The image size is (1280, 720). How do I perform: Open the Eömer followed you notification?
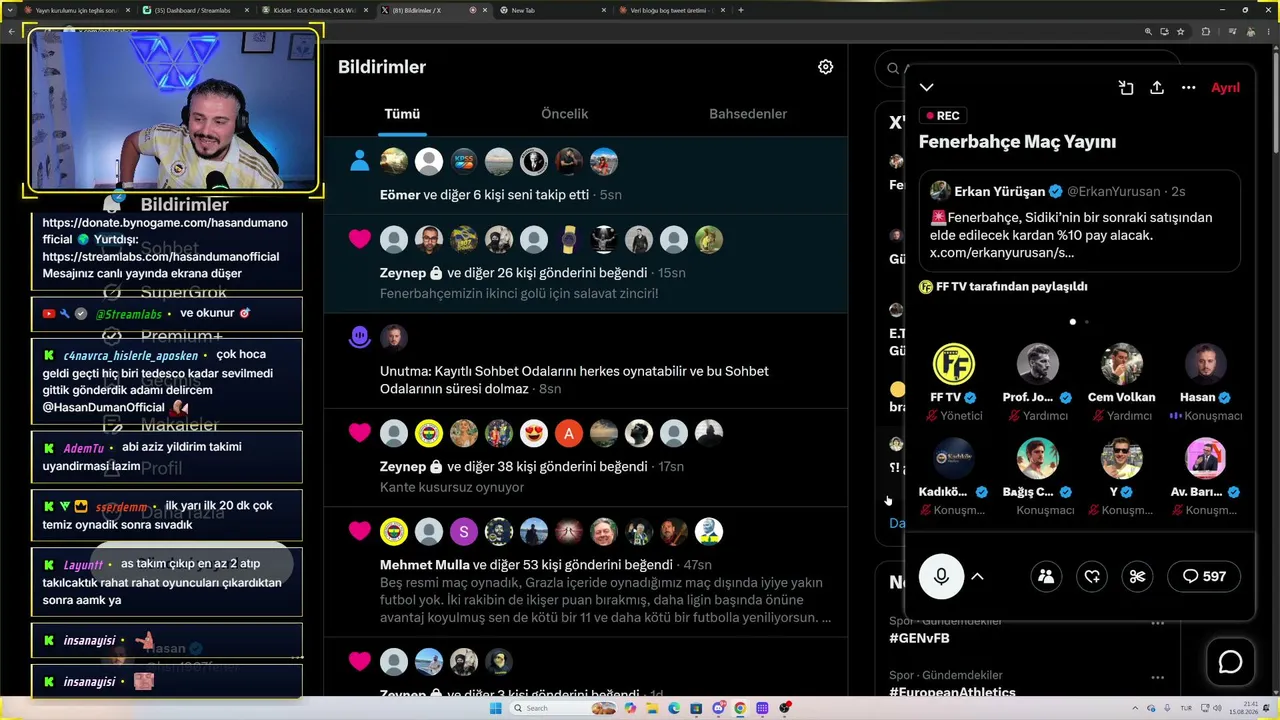coord(585,176)
